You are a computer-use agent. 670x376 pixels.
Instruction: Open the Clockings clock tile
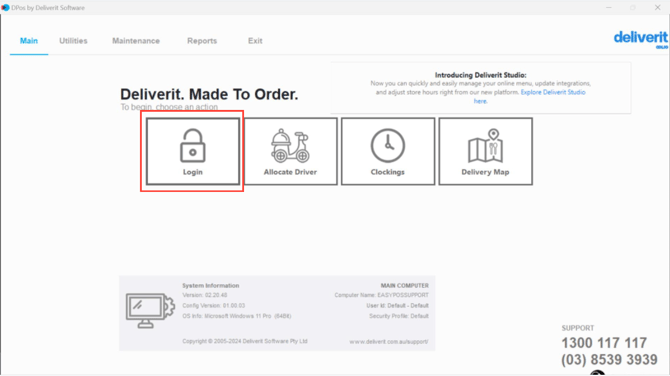point(388,151)
